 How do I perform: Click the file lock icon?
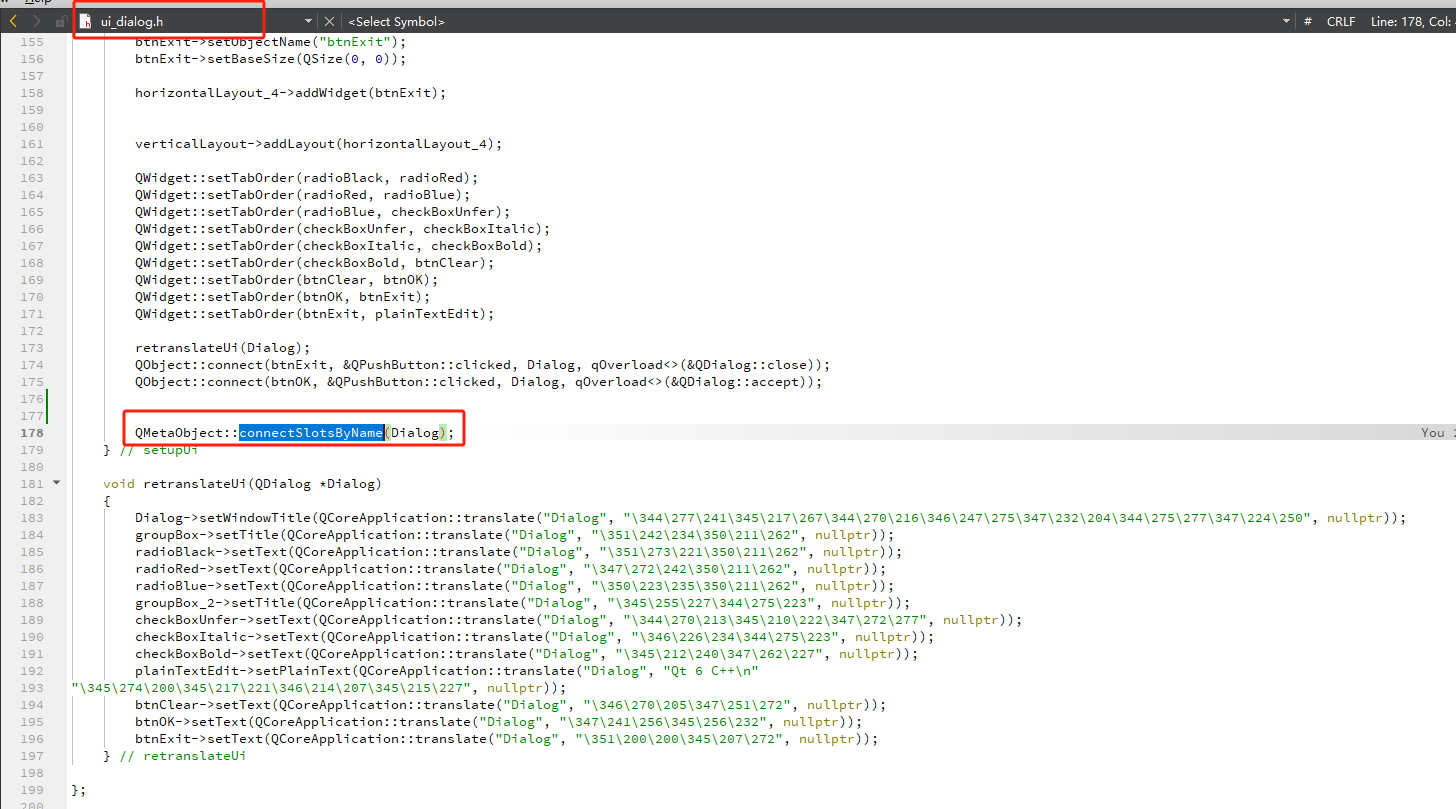coord(60,21)
